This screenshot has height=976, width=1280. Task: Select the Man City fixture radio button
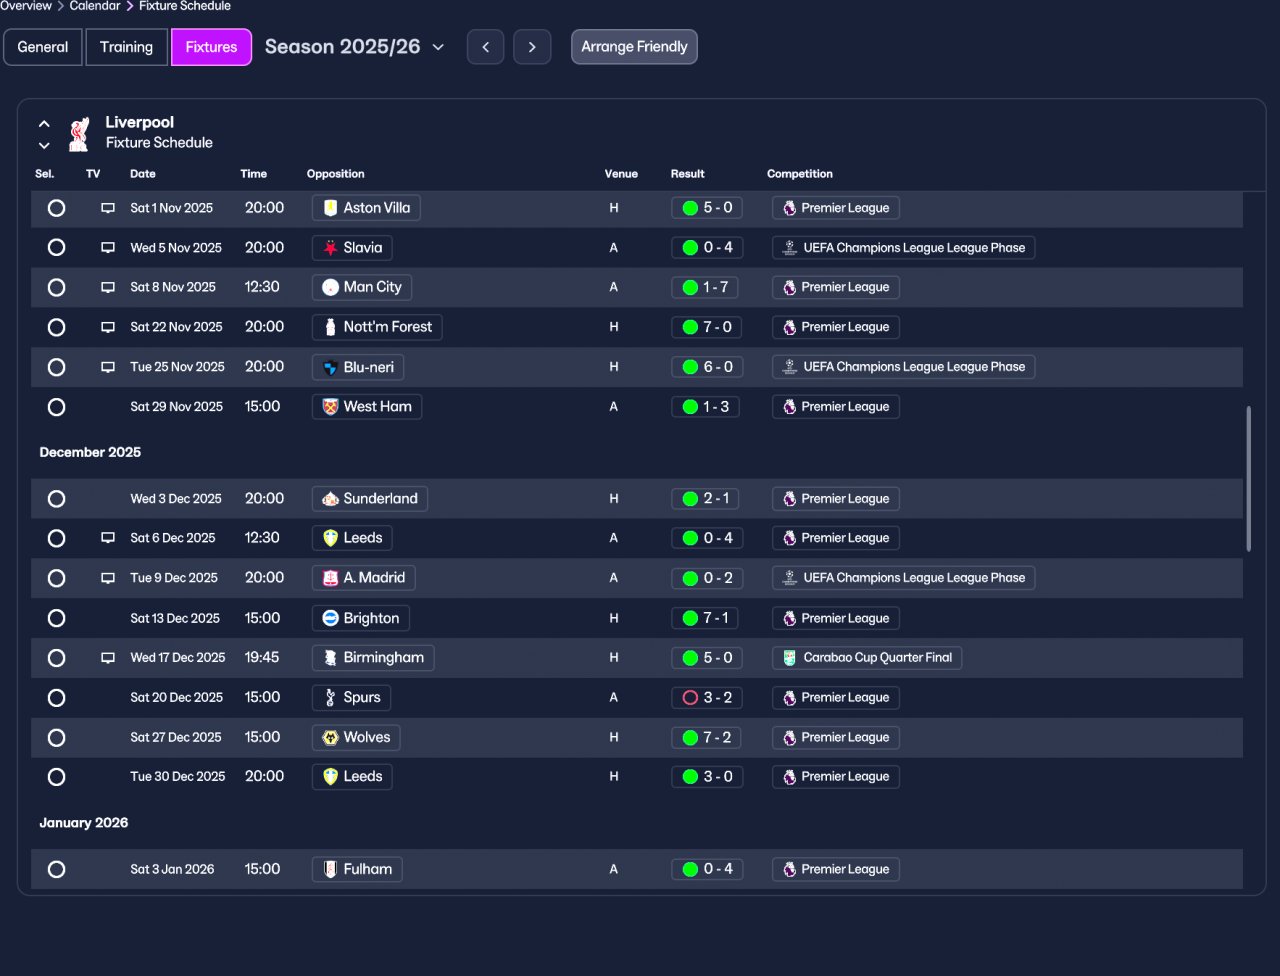tap(56, 287)
